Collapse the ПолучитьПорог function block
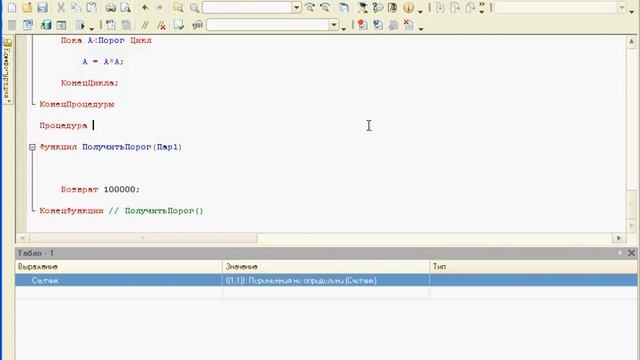Viewport: 640px width, 360px height. coord(32,147)
